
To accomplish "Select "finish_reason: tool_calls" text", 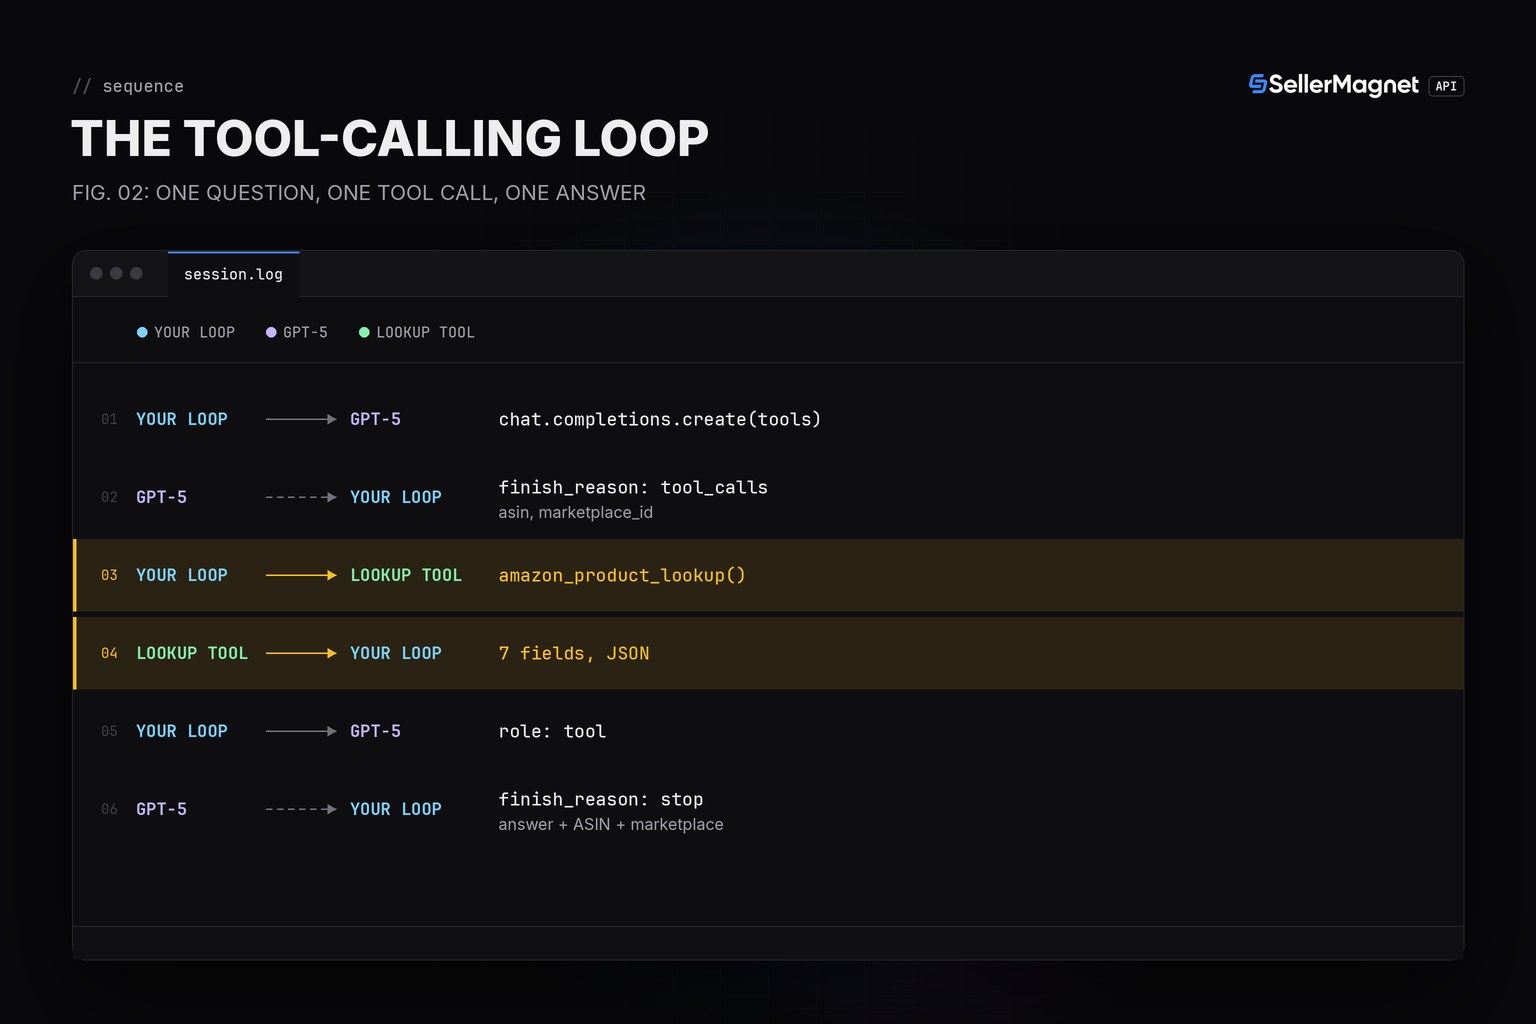I will (x=633, y=487).
